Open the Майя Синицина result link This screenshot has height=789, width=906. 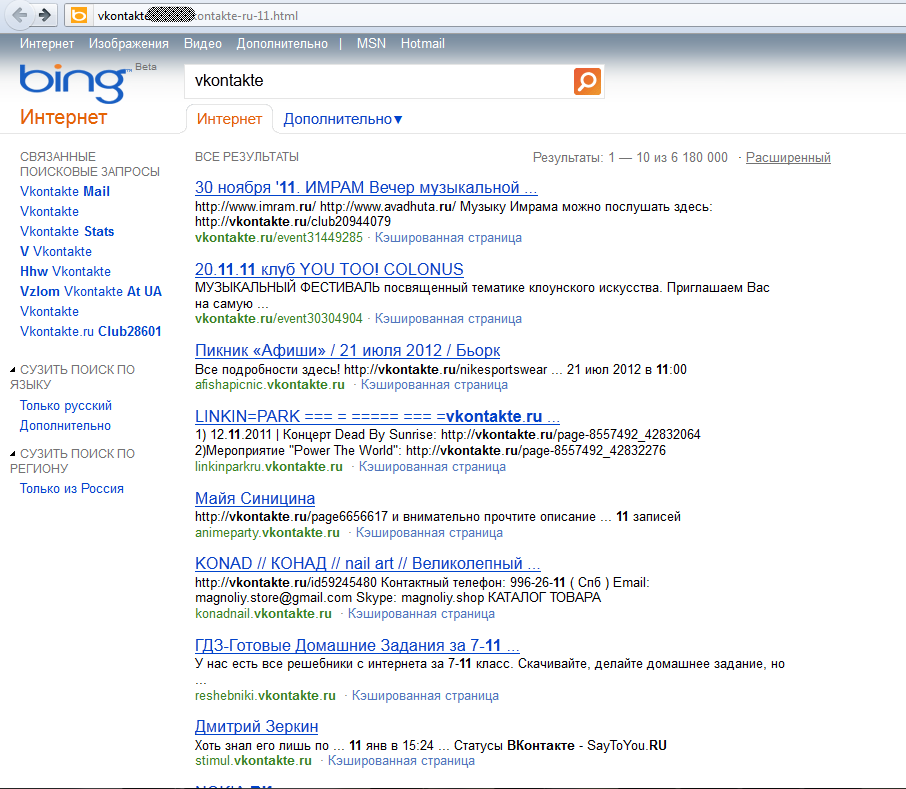pos(254,498)
